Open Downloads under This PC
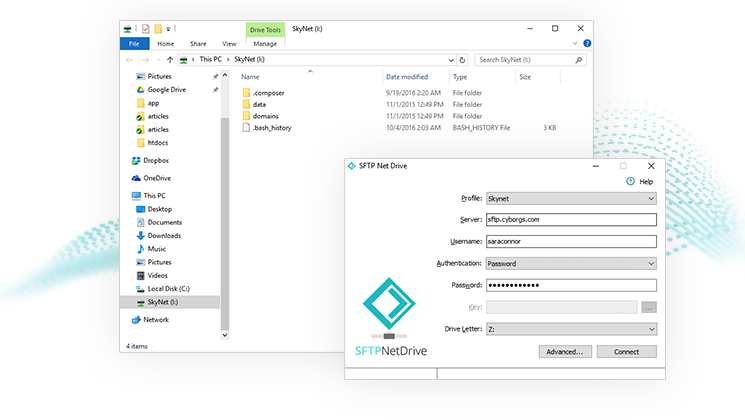 pyautogui.click(x=164, y=236)
